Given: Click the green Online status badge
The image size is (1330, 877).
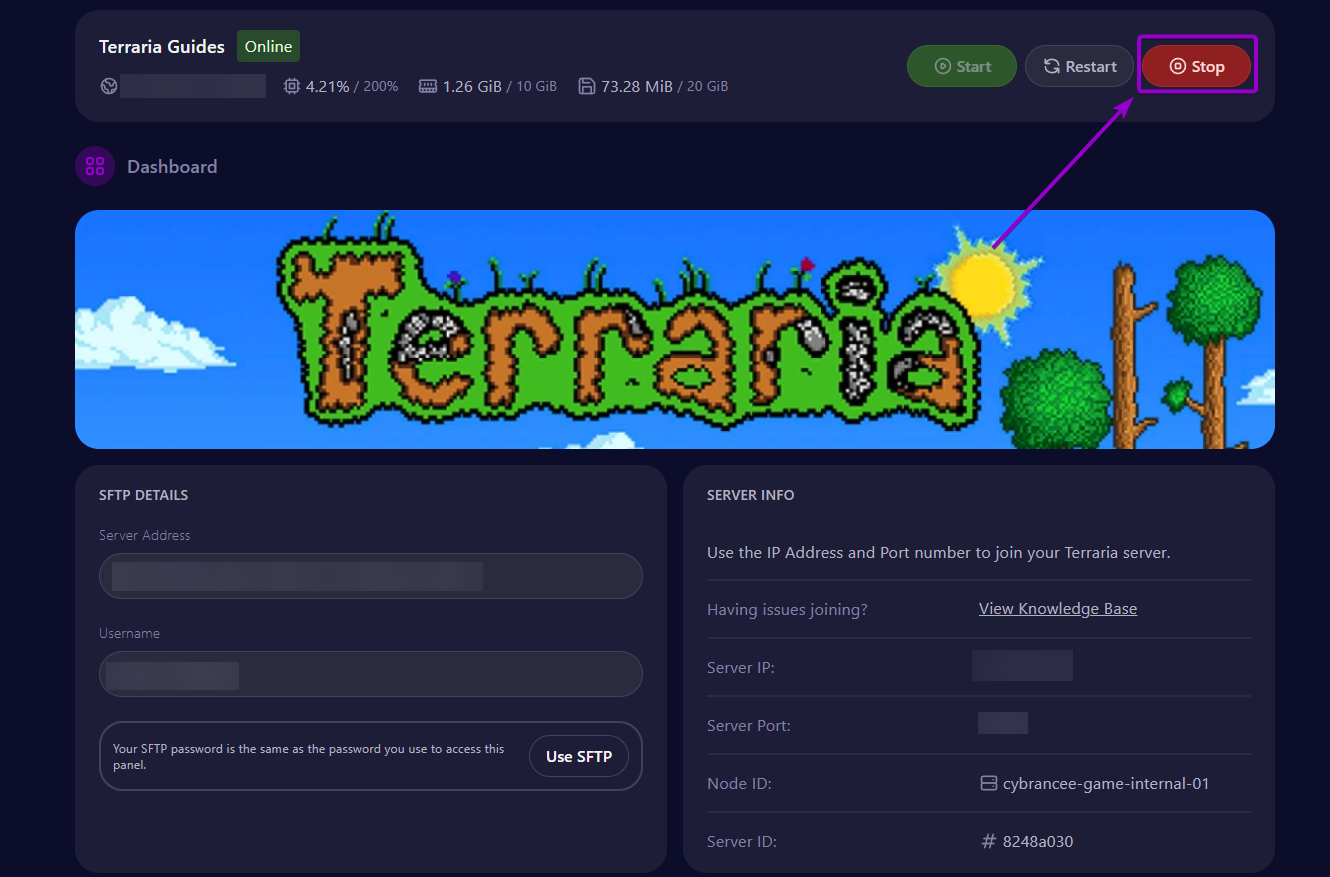Looking at the screenshot, I should click(268, 46).
